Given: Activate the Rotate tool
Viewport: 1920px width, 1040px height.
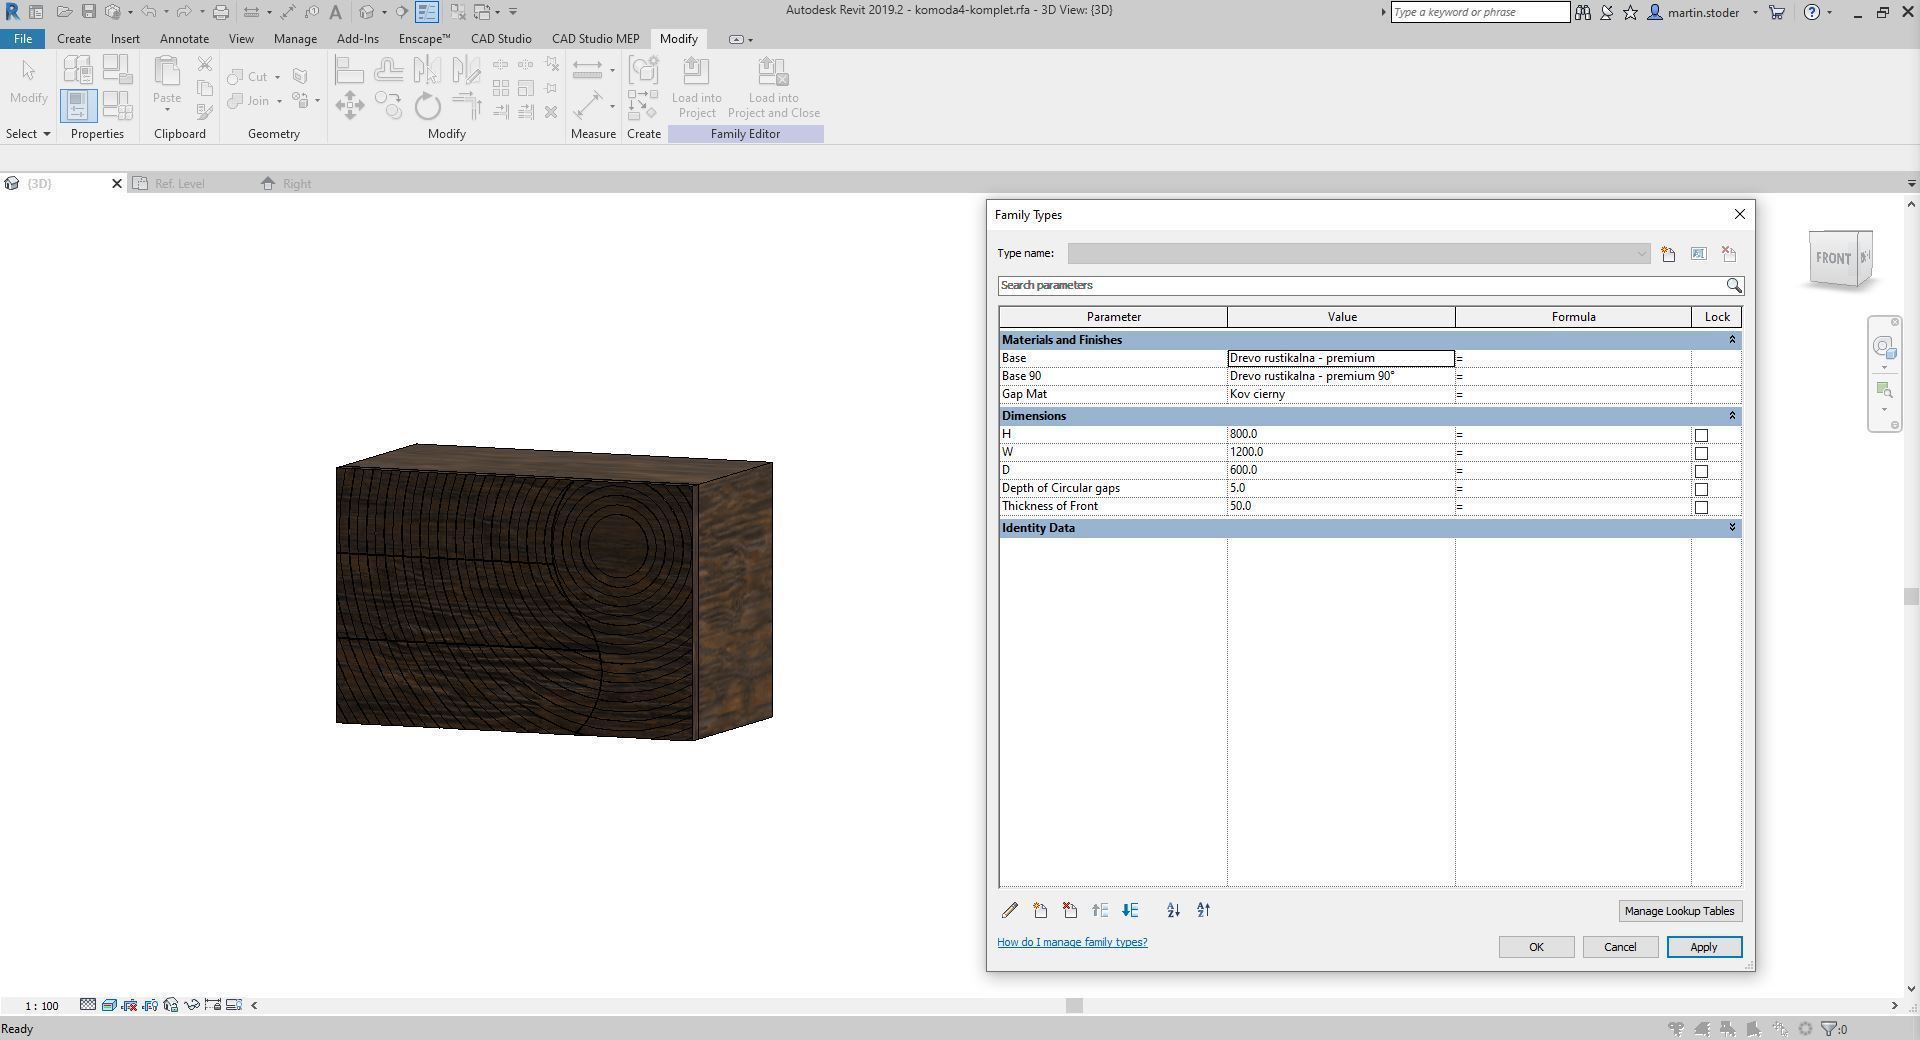Looking at the screenshot, I should coord(427,105).
